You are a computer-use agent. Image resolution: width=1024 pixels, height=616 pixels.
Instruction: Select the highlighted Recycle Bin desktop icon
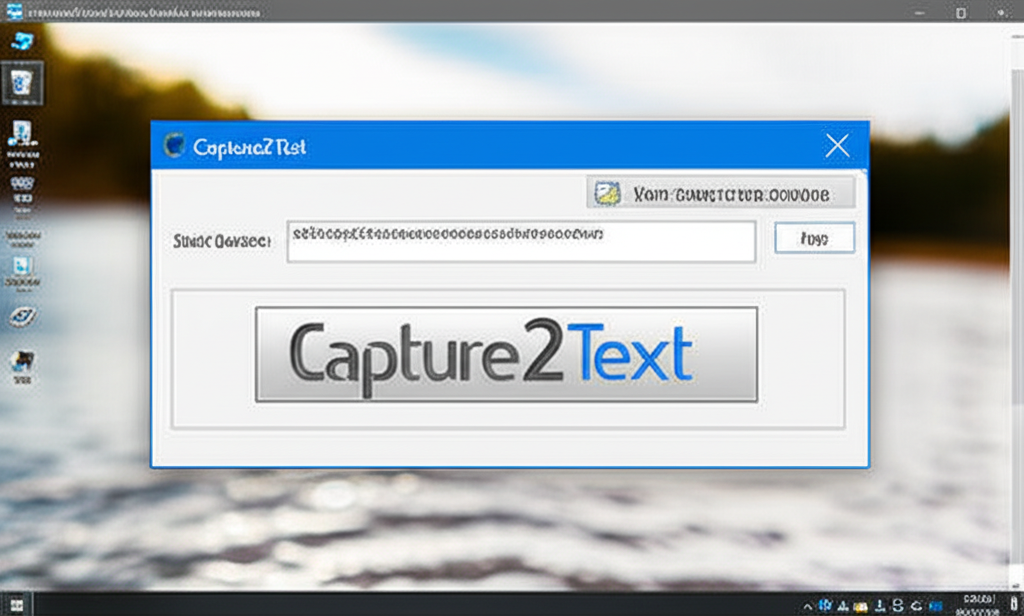pyautogui.click(x=22, y=83)
